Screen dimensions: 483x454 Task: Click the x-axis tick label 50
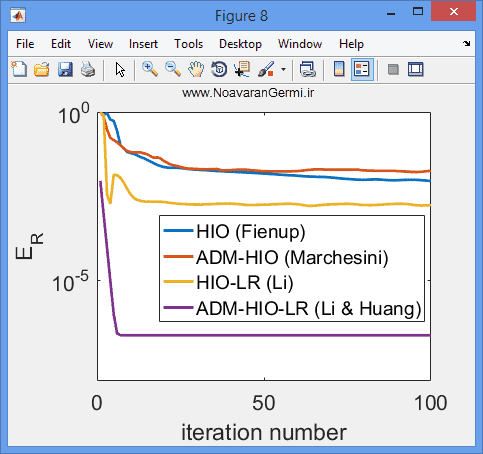(x=263, y=403)
